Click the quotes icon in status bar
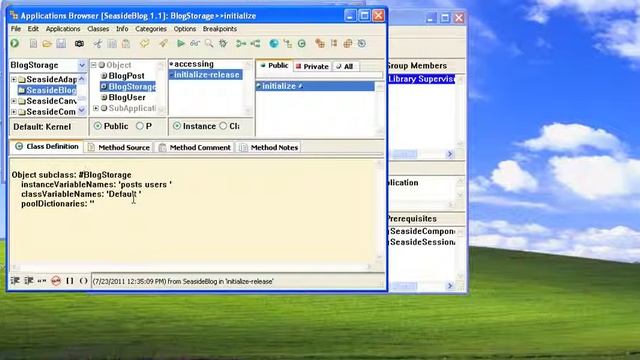This screenshot has height=360, width=640. tap(42, 281)
